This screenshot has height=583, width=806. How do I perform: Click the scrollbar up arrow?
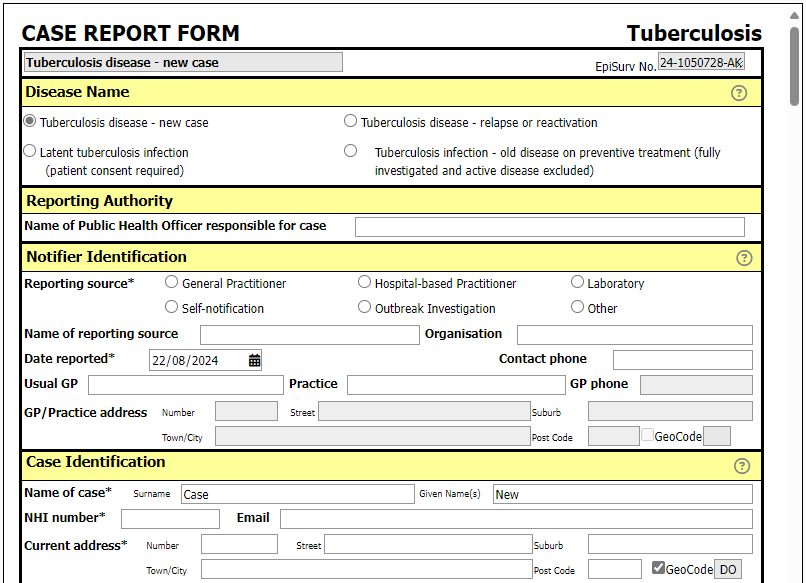click(x=795, y=15)
